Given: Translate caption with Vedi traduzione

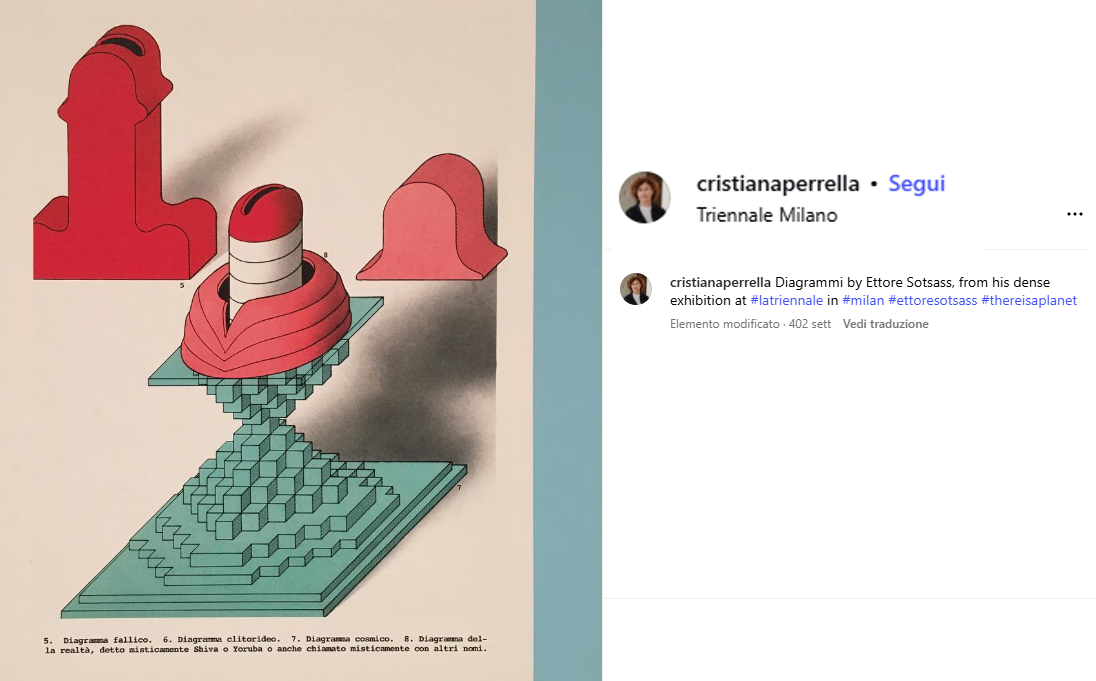Looking at the screenshot, I should click(886, 324).
